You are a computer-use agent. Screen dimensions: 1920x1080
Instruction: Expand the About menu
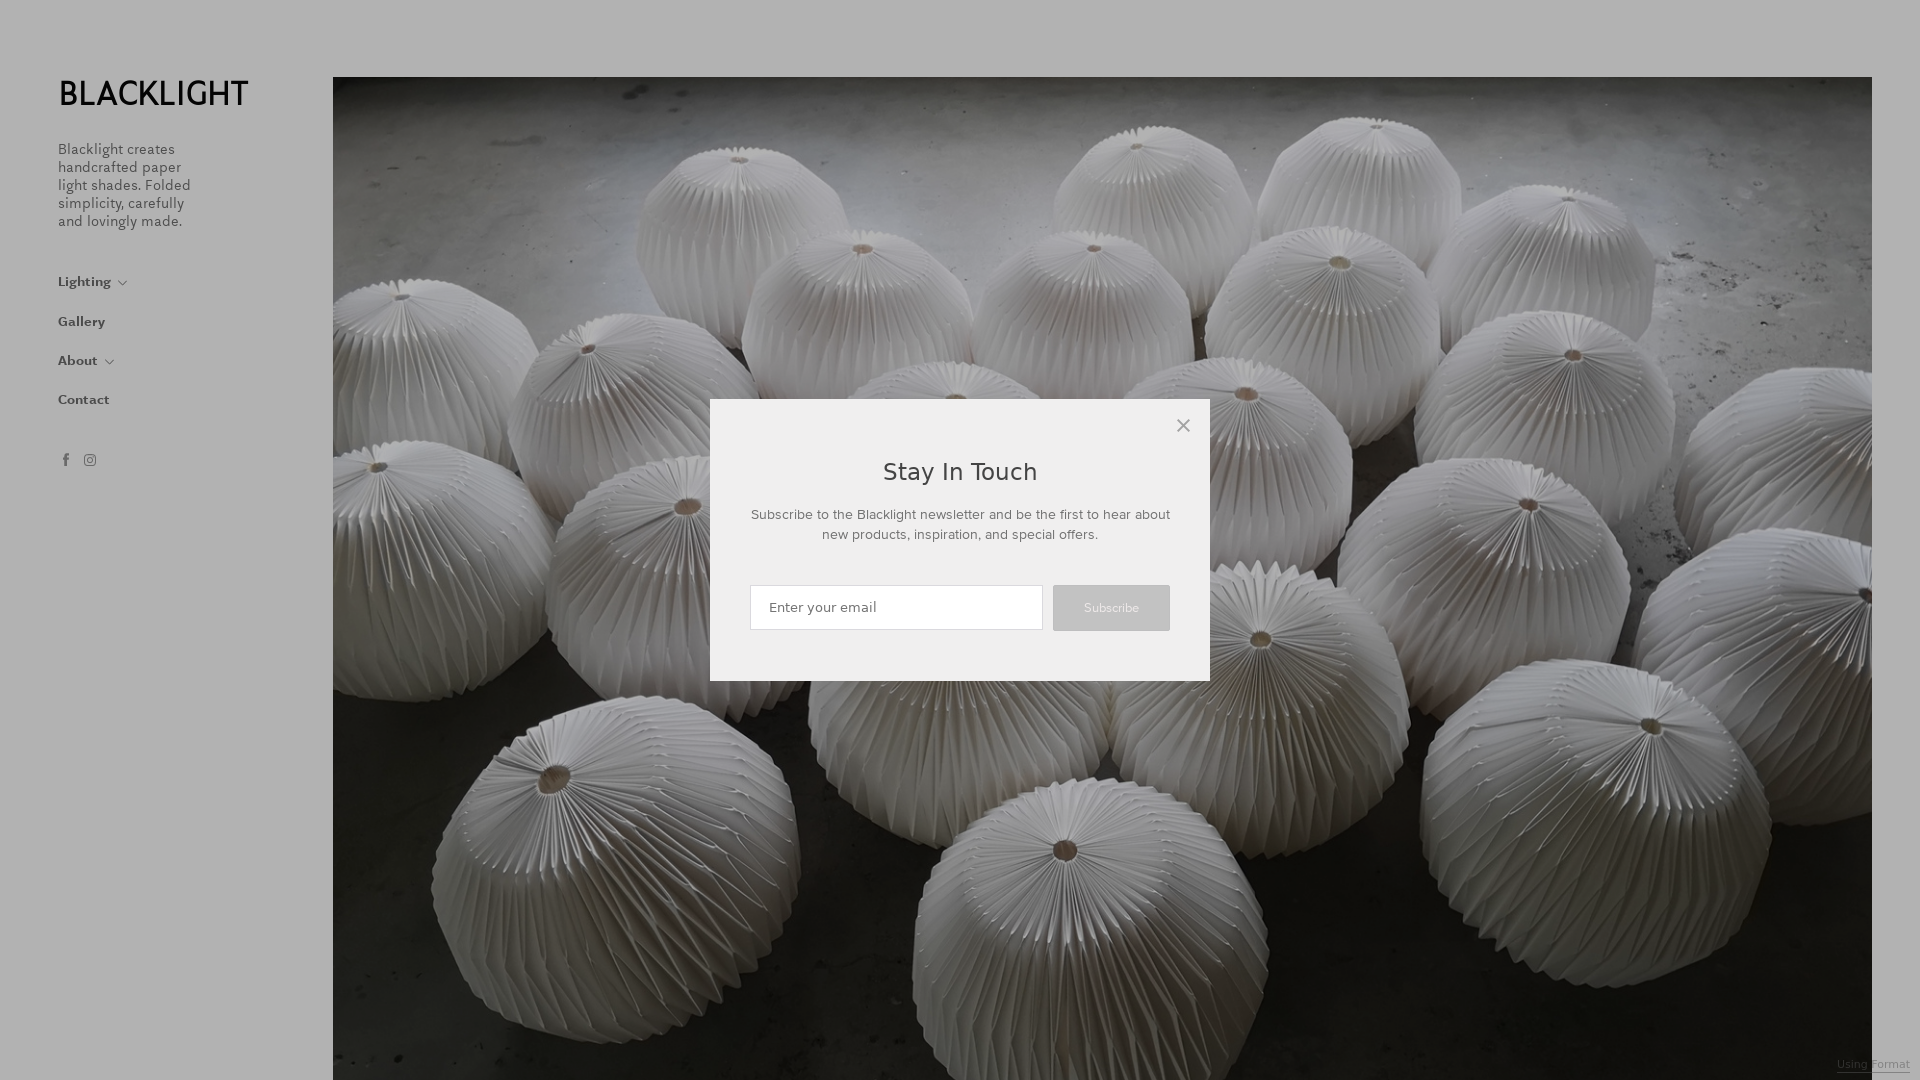coord(85,361)
